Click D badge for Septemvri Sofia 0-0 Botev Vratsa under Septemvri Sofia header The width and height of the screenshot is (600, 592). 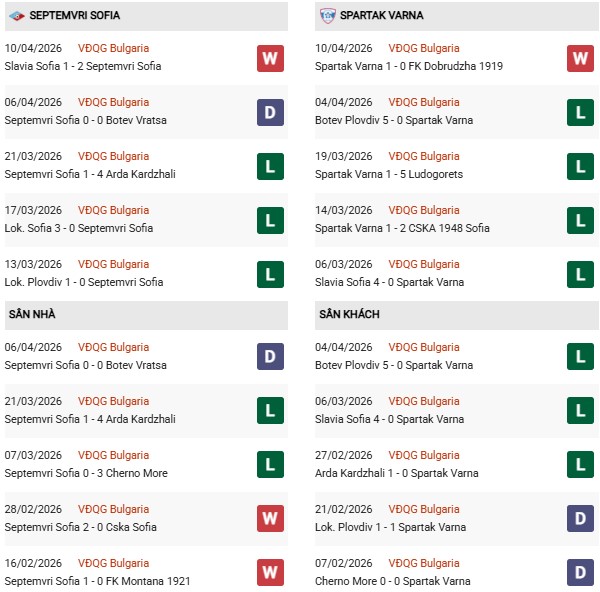tap(270, 112)
